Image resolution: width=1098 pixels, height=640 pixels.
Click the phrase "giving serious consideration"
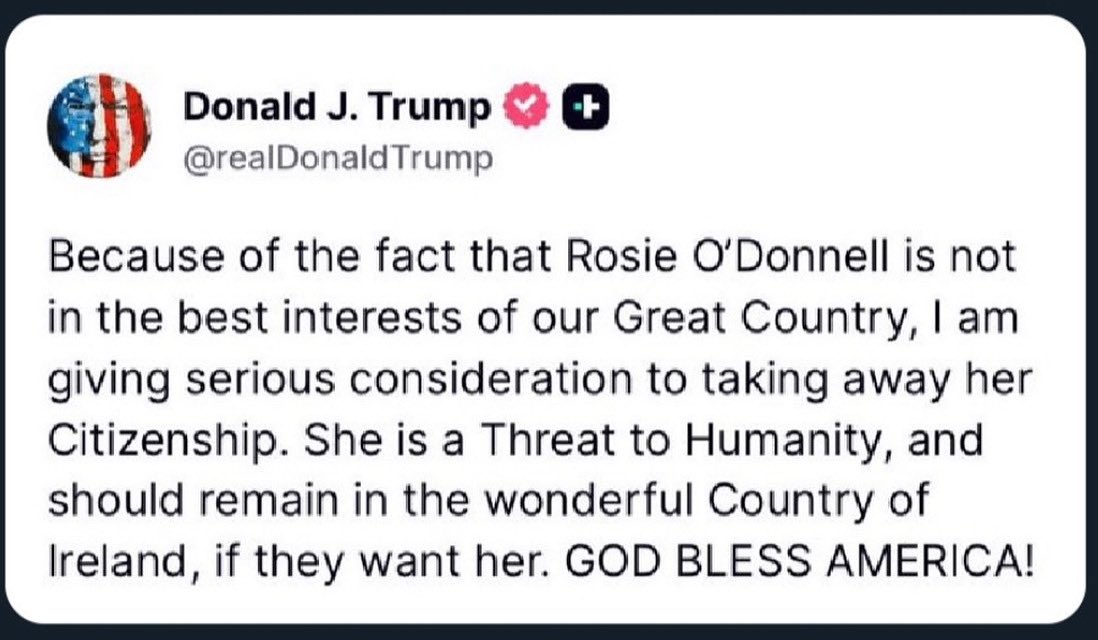340,381
